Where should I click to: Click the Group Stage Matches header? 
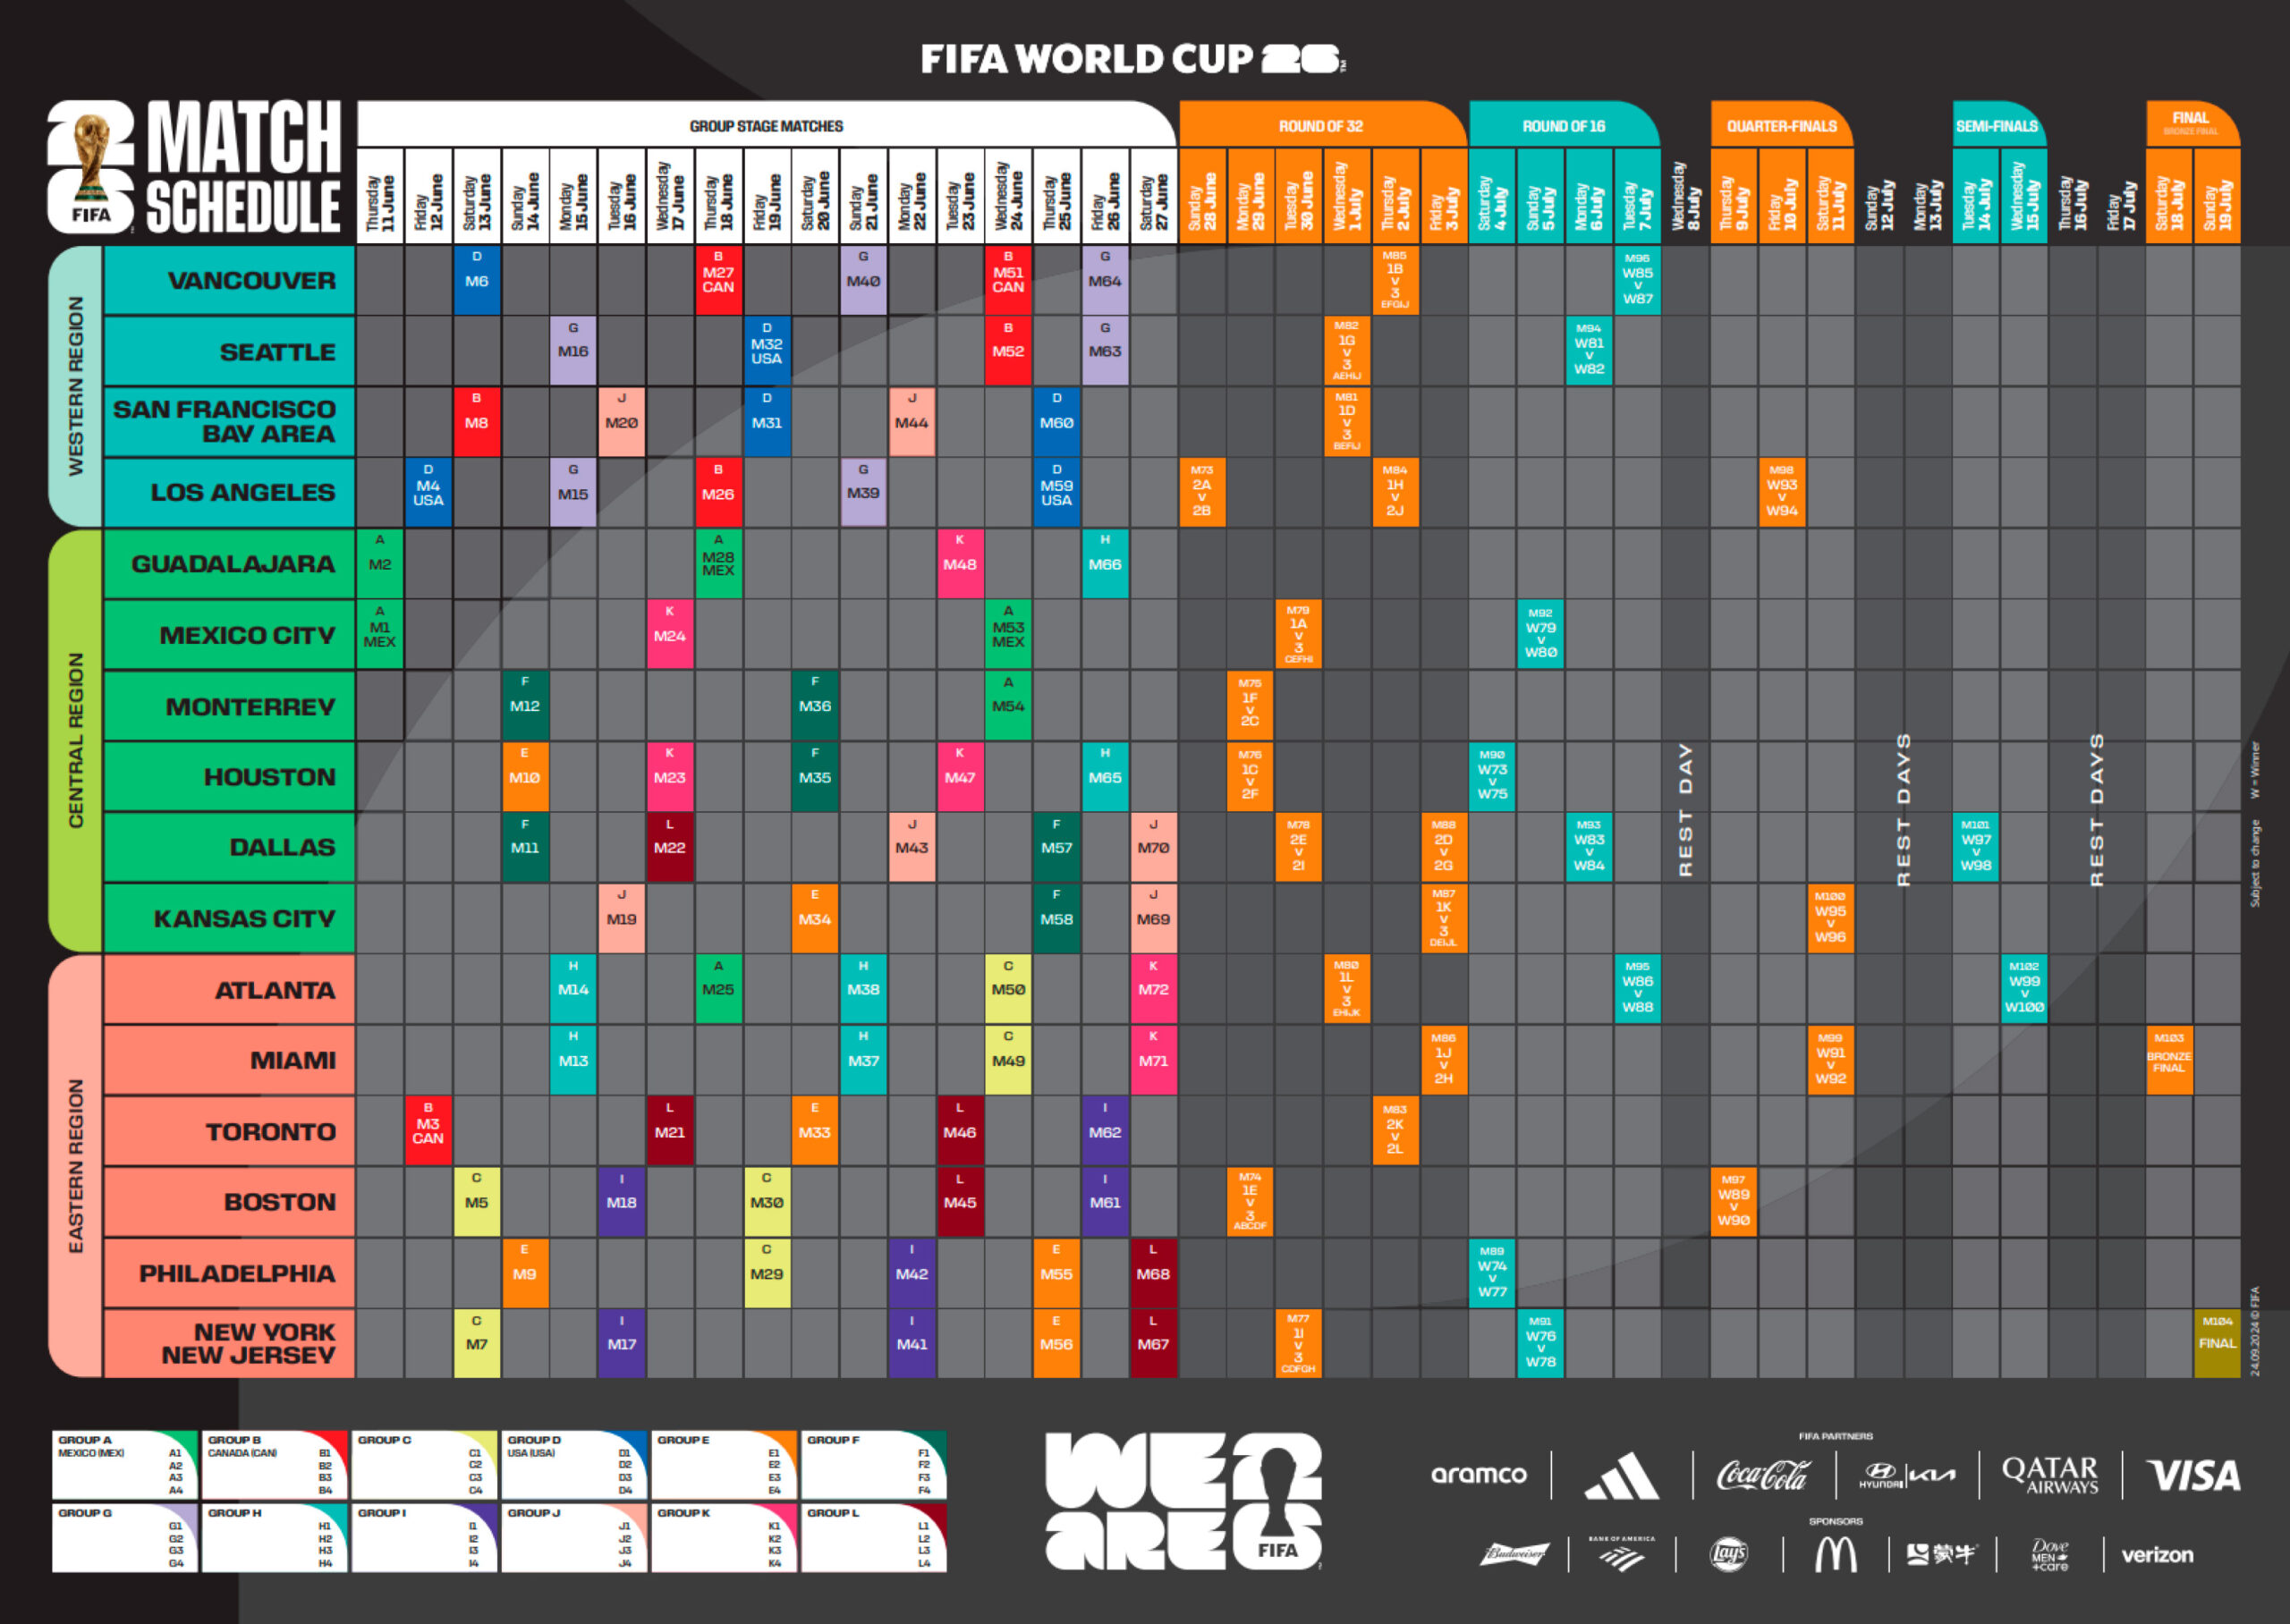tap(766, 126)
